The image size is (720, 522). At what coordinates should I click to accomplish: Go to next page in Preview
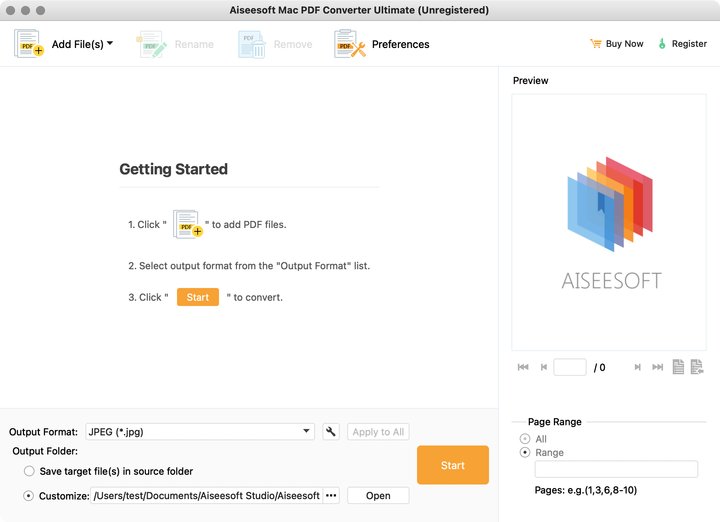(x=637, y=367)
